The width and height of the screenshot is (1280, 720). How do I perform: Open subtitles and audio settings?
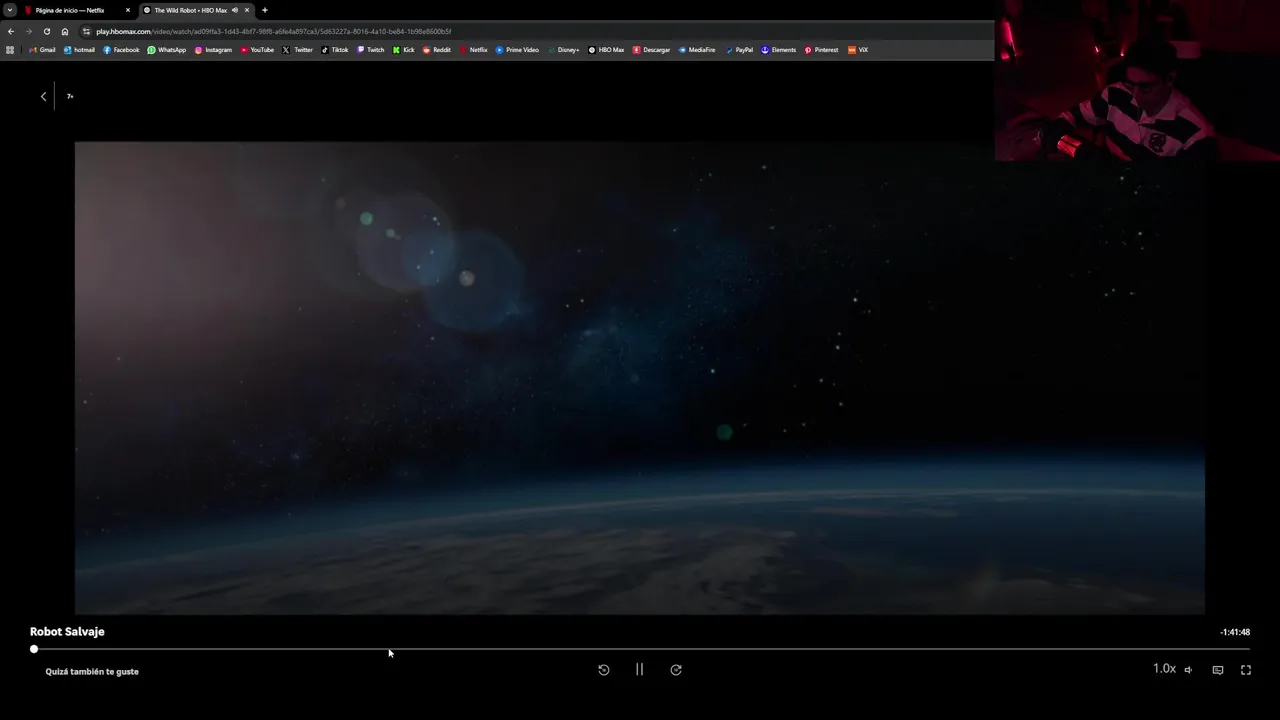(1218, 670)
